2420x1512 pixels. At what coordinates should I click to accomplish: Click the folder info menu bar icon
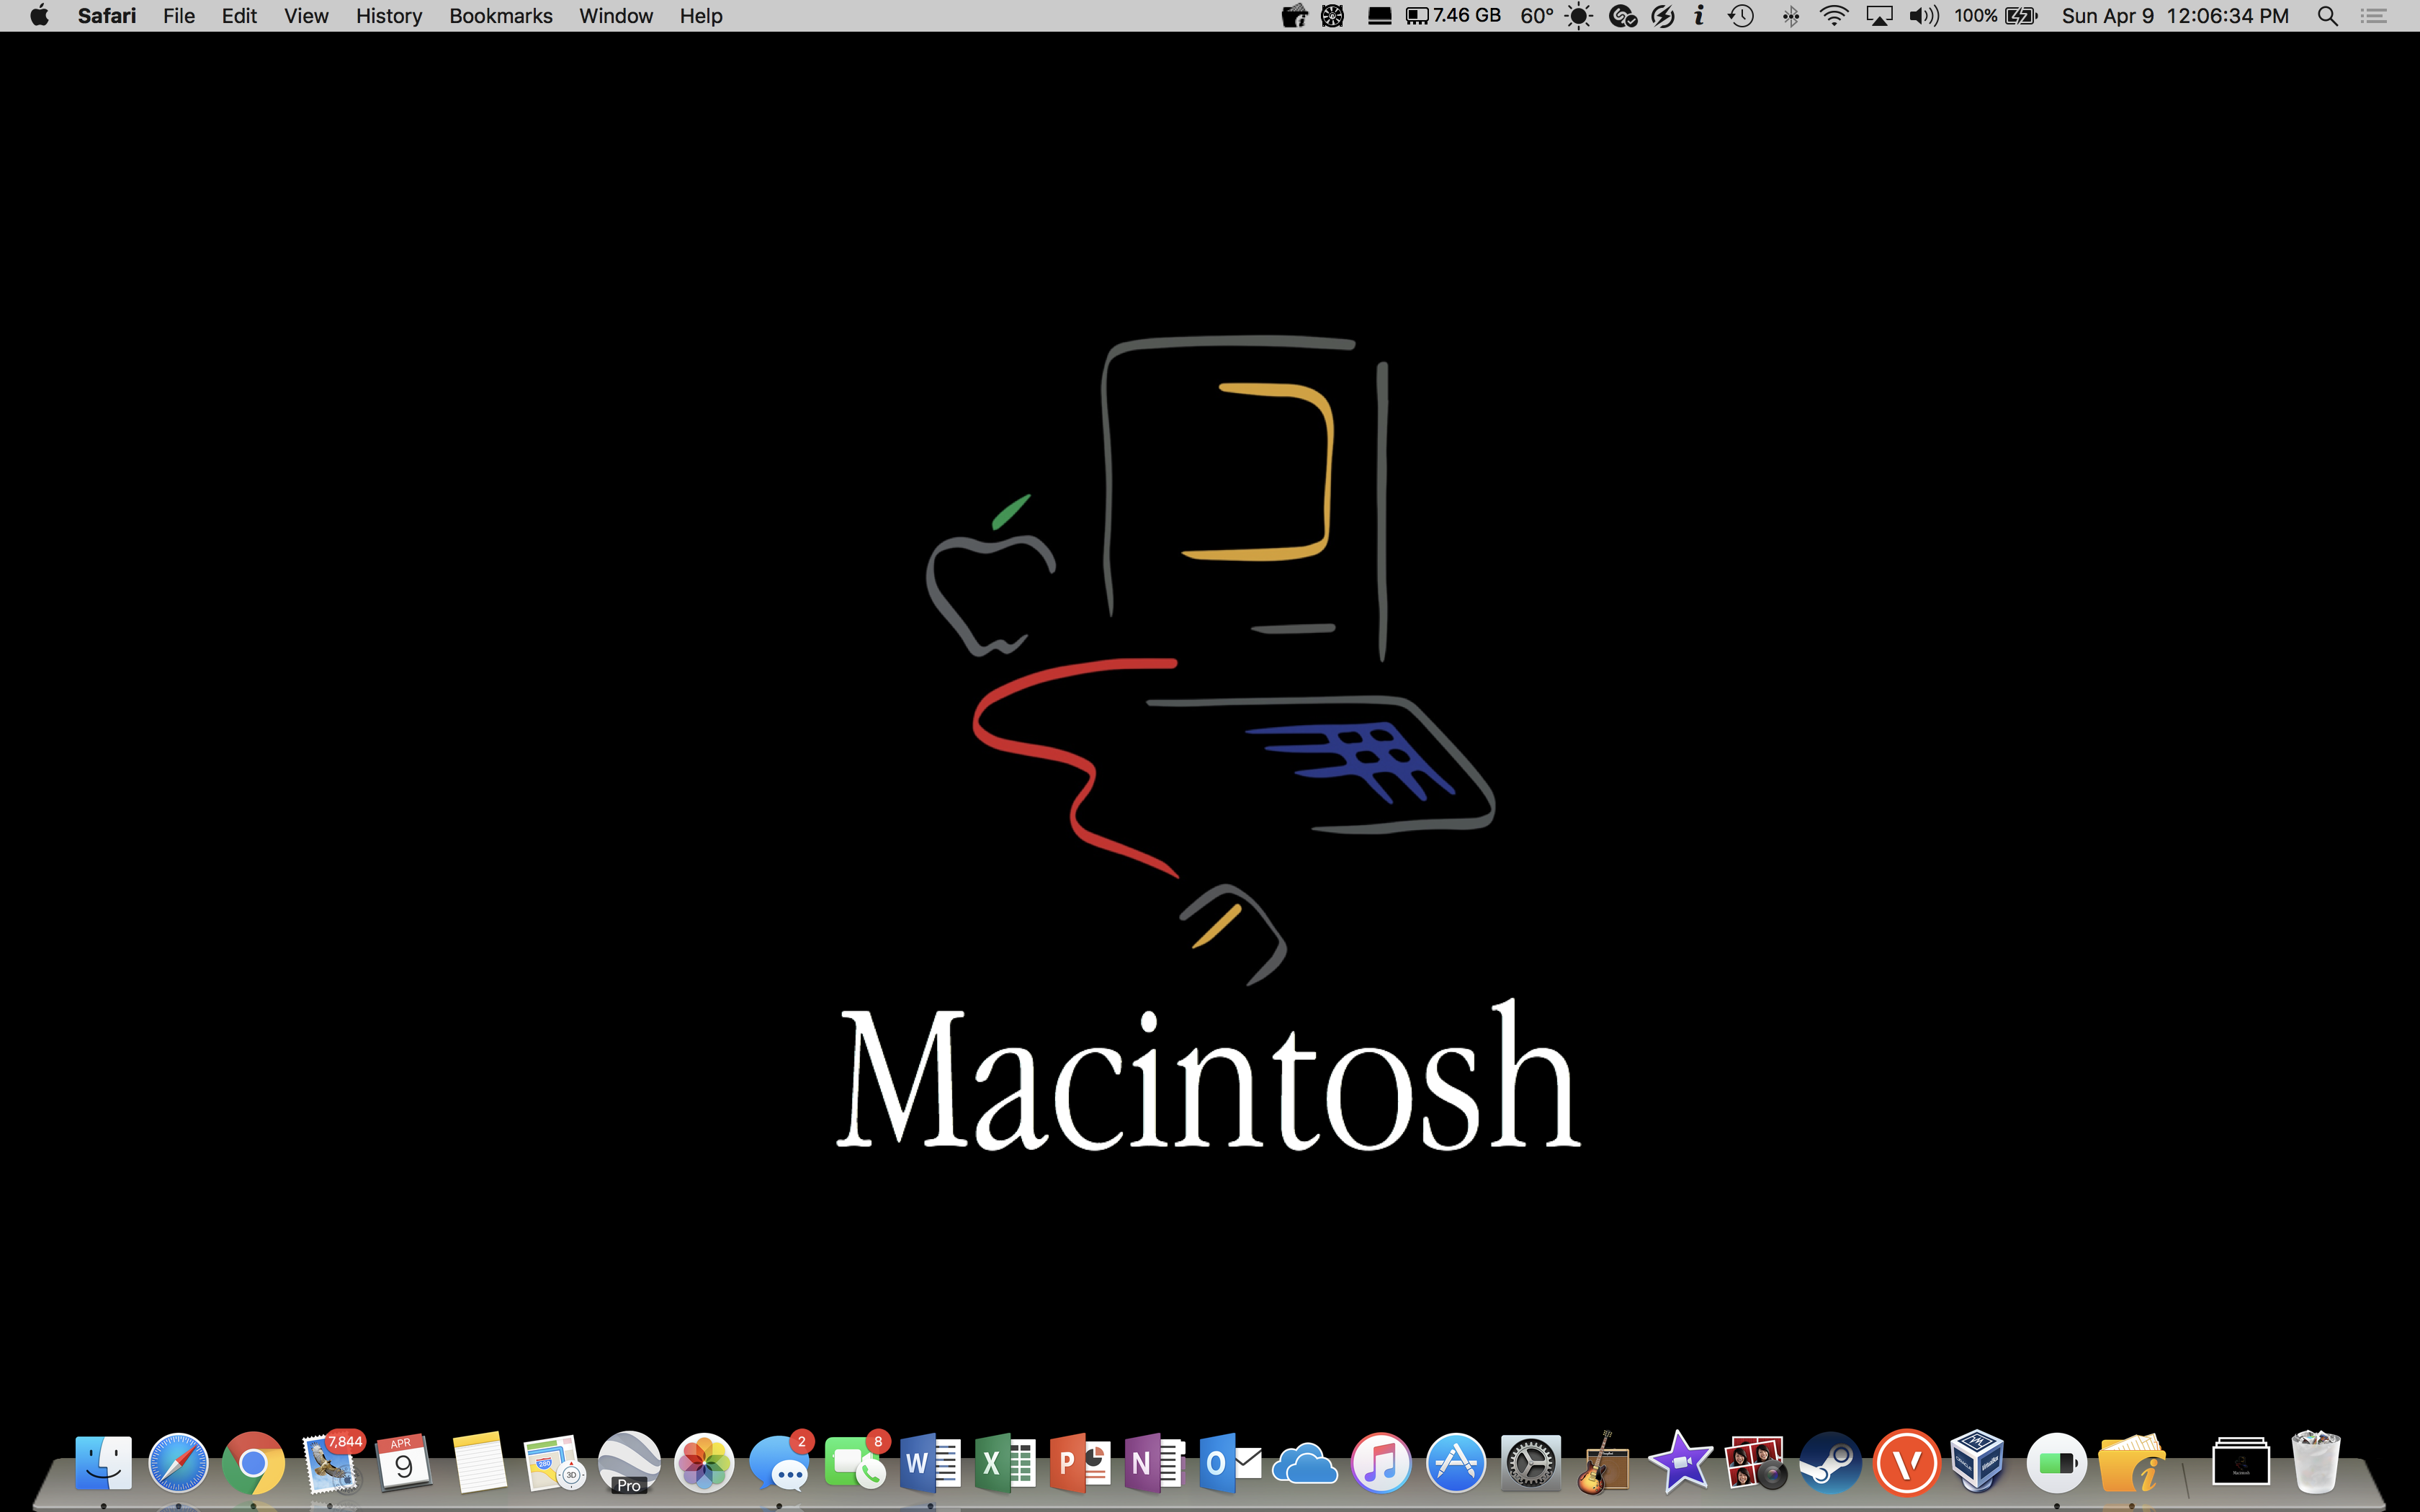click(x=1295, y=16)
